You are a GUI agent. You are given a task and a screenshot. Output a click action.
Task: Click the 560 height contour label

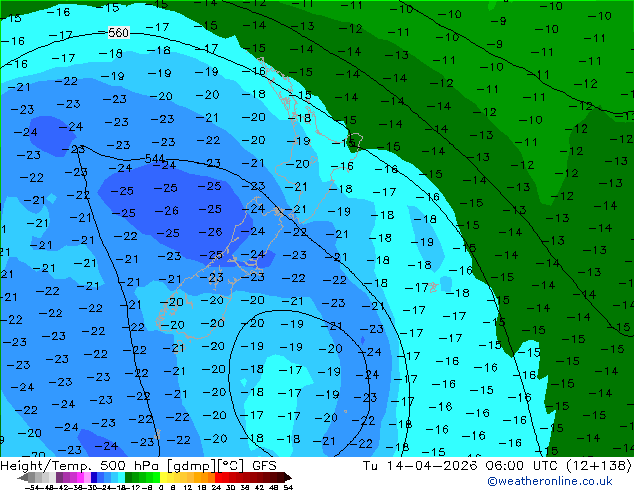point(118,32)
